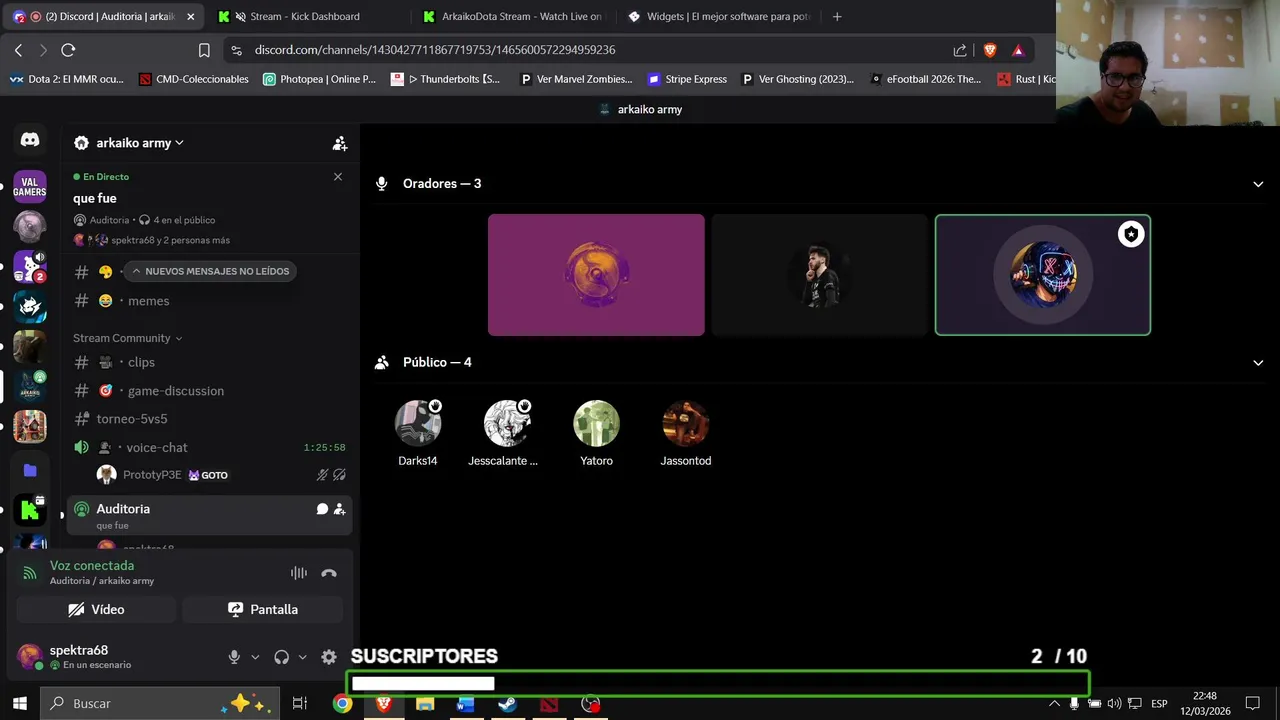Collapse the Stream Community category
Image resolution: width=1280 pixels, height=720 pixels.
(x=127, y=338)
